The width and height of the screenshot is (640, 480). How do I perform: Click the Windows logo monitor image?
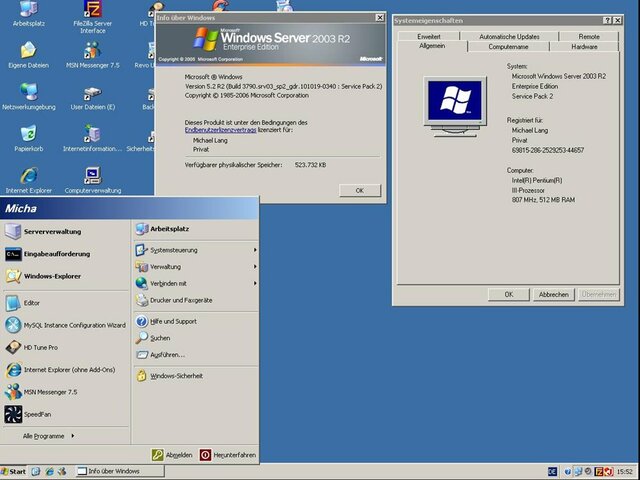point(455,106)
